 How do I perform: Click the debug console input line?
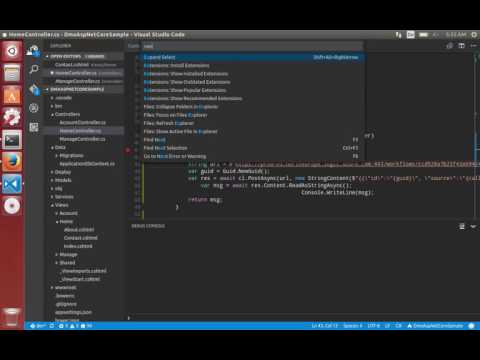[303, 318]
